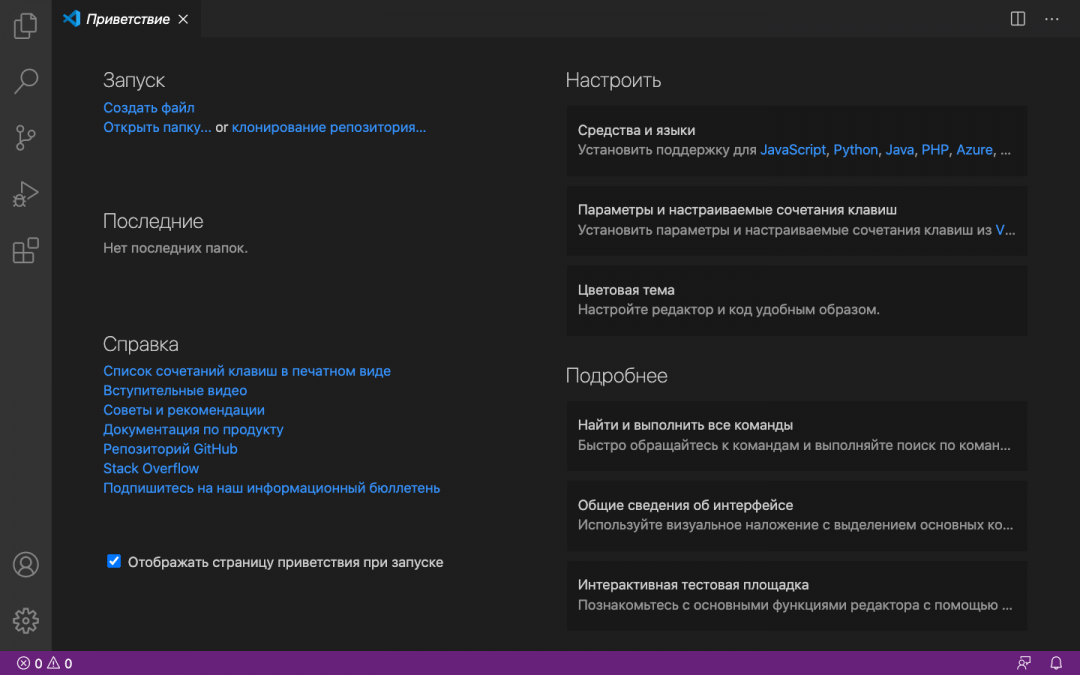Open the Run and Debug panel
The image size is (1080, 675).
pyautogui.click(x=25, y=194)
